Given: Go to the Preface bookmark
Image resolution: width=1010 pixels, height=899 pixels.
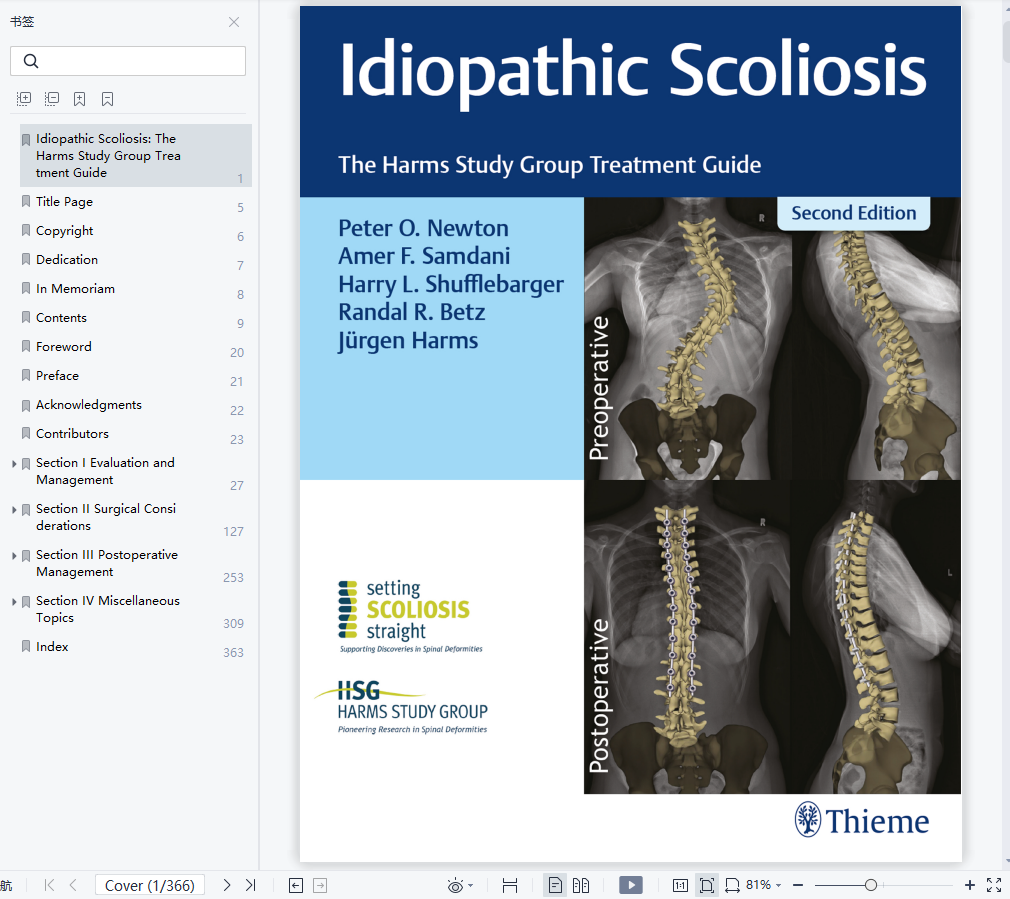Looking at the screenshot, I should click(57, 375).
